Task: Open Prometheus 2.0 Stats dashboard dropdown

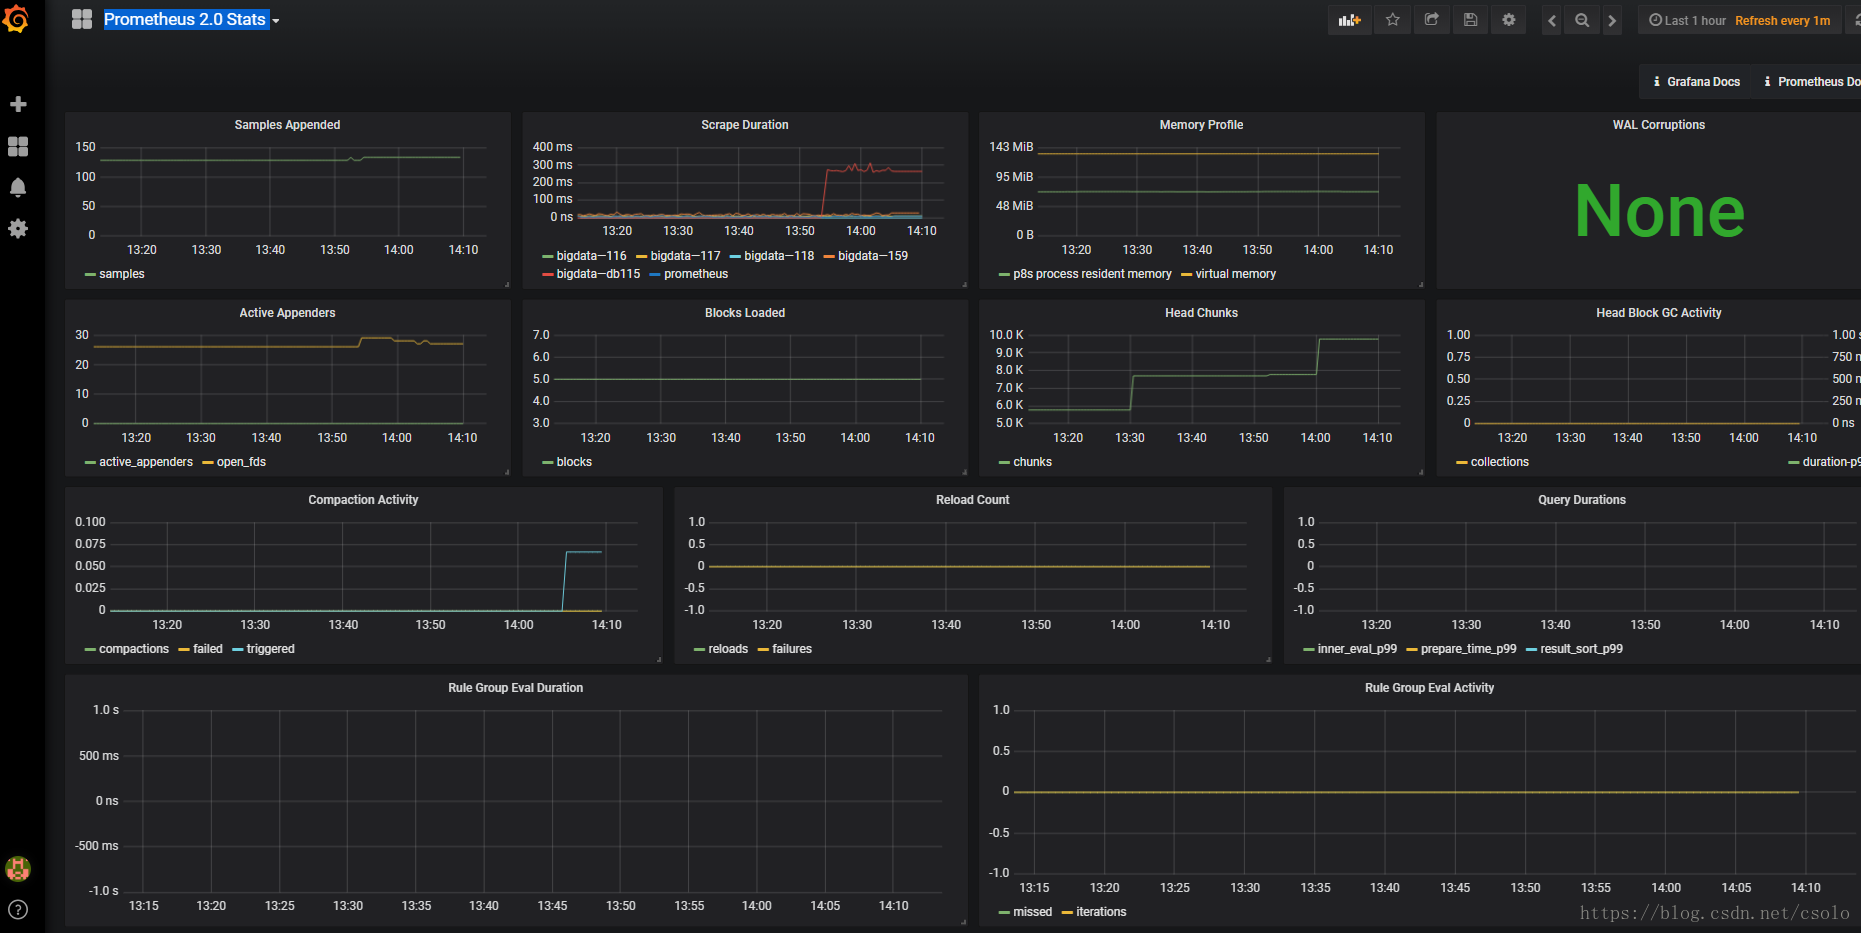Action: click(x=190, y=19)
